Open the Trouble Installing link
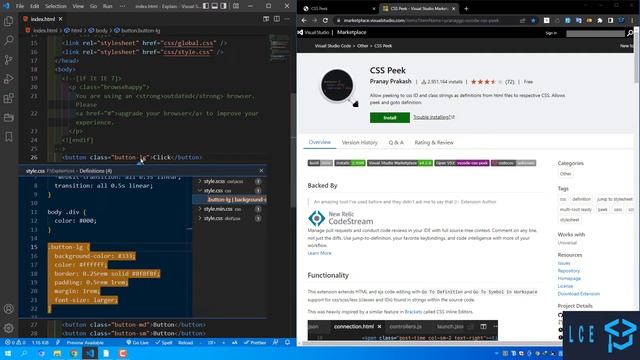Image resolution: width=640 pixels, height=360 pixels. (x=433, y=117)
